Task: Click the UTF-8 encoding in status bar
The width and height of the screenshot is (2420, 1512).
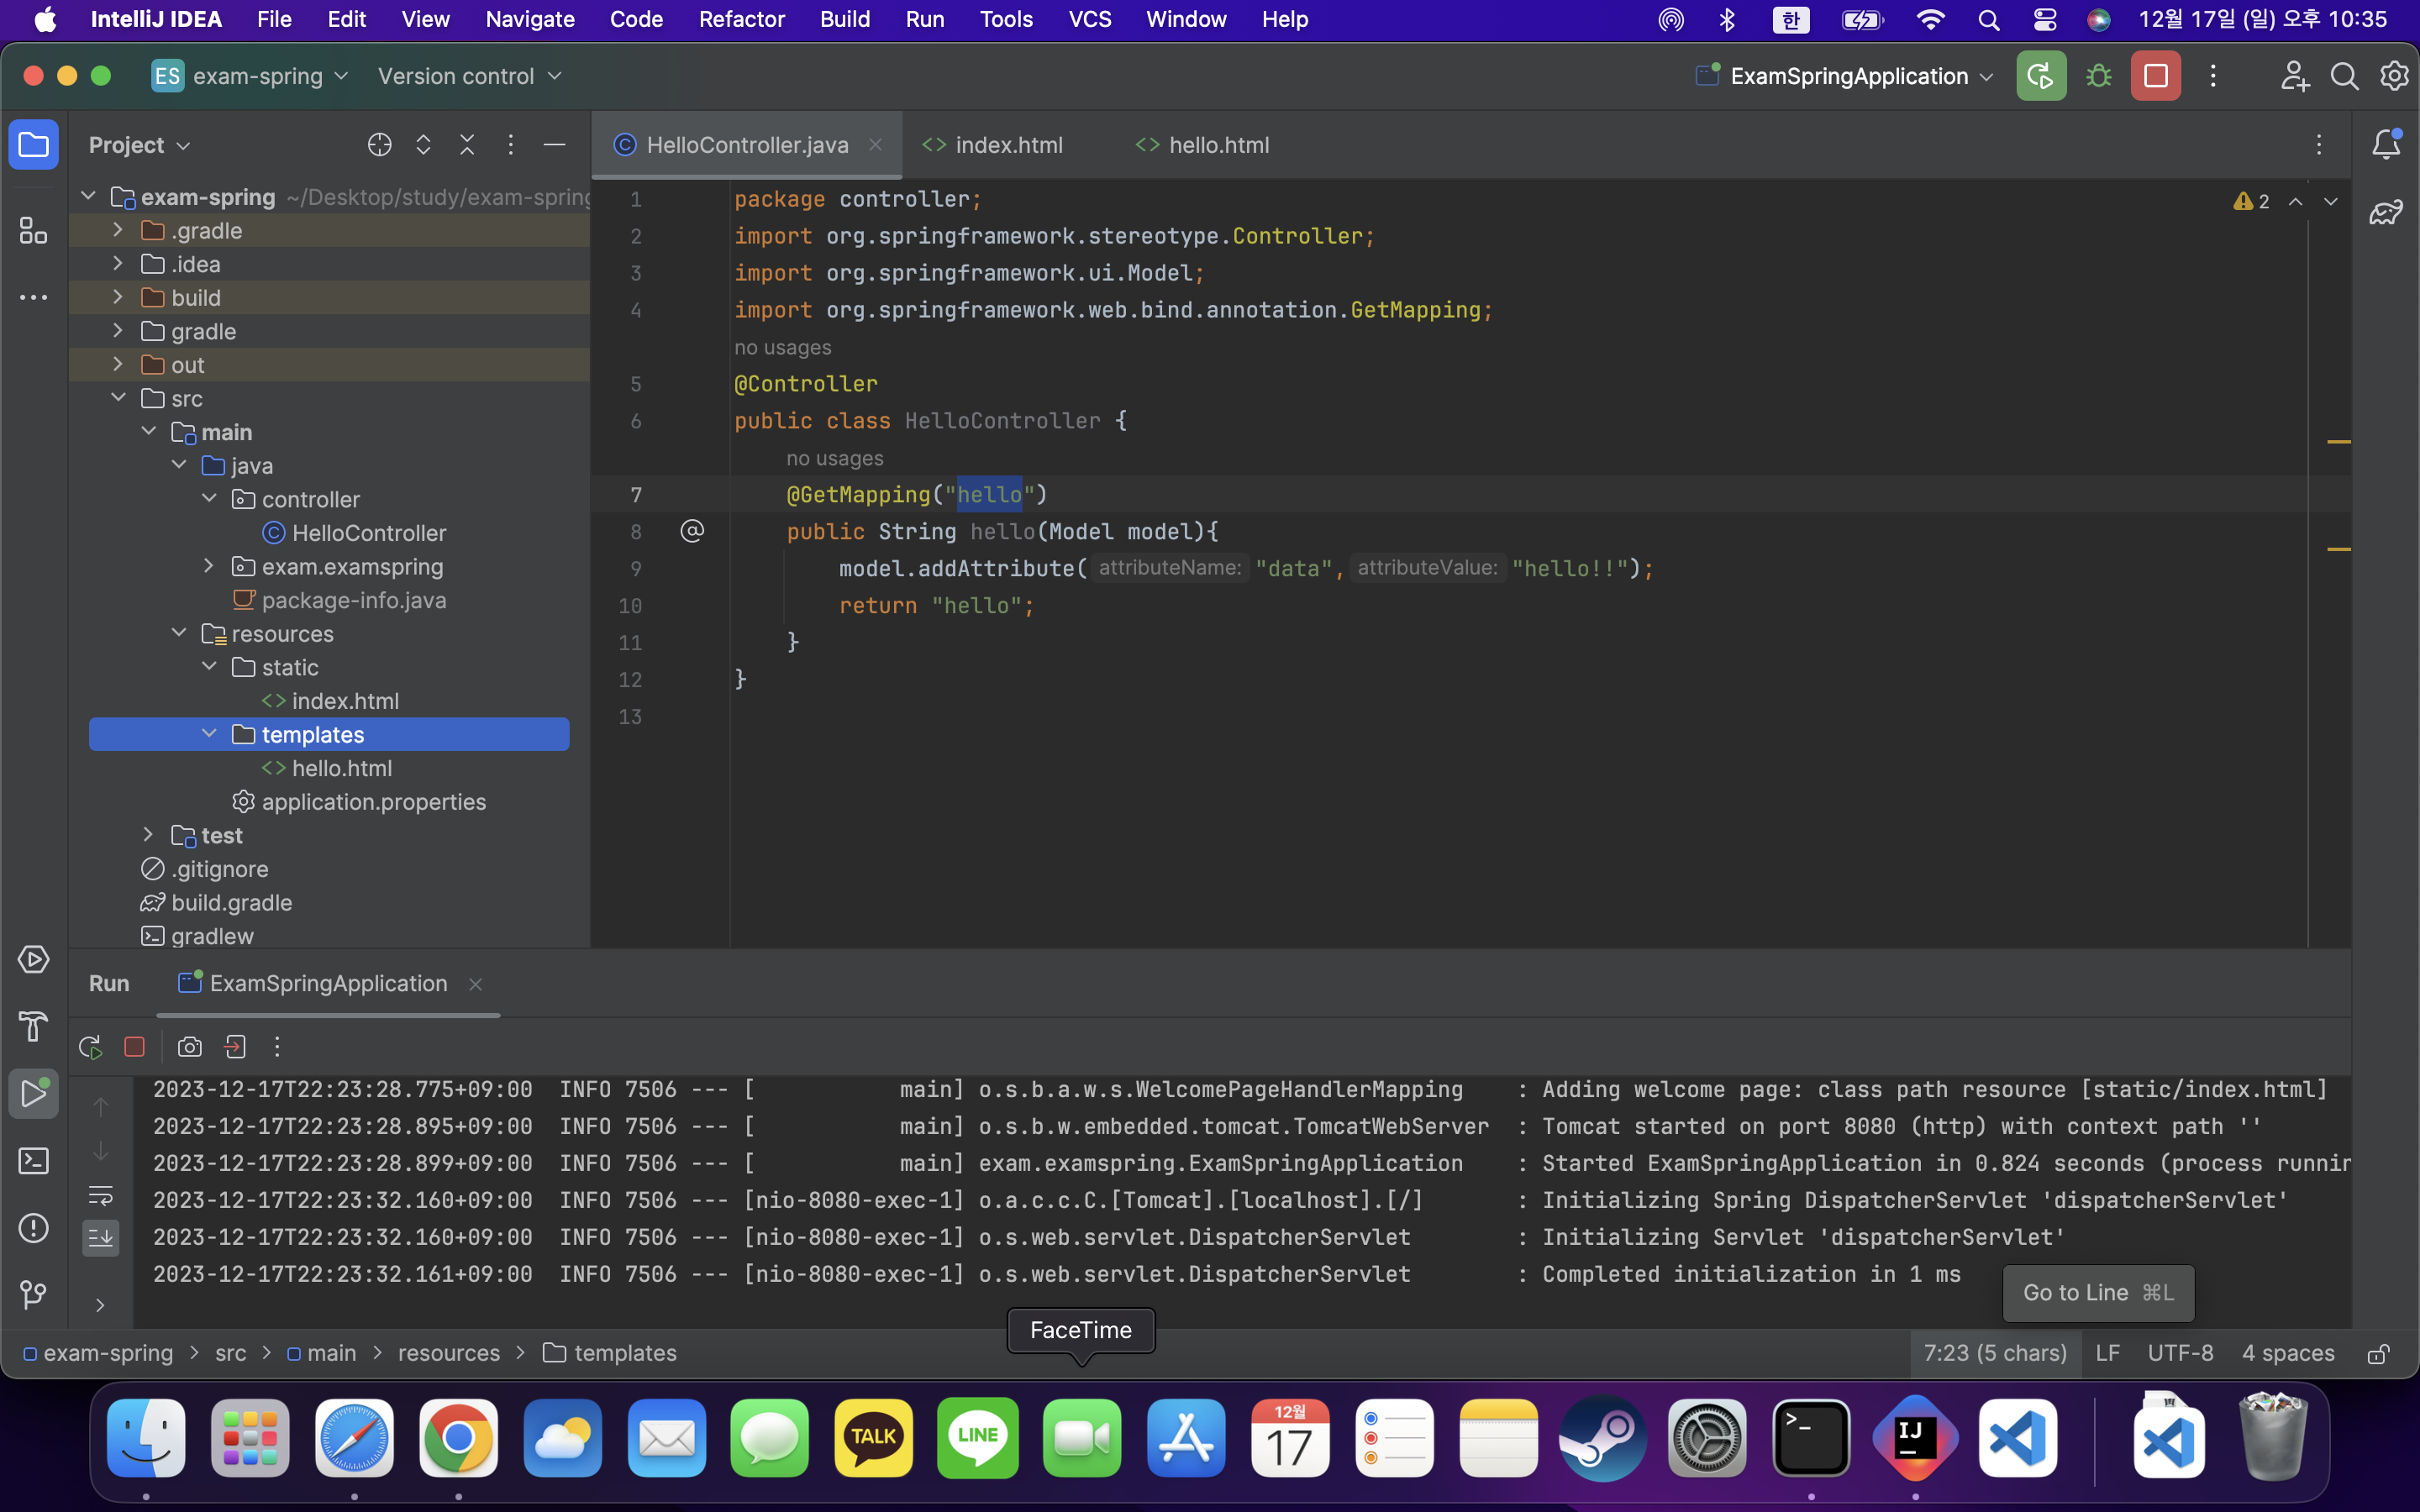Action: click(2181, 1352)
